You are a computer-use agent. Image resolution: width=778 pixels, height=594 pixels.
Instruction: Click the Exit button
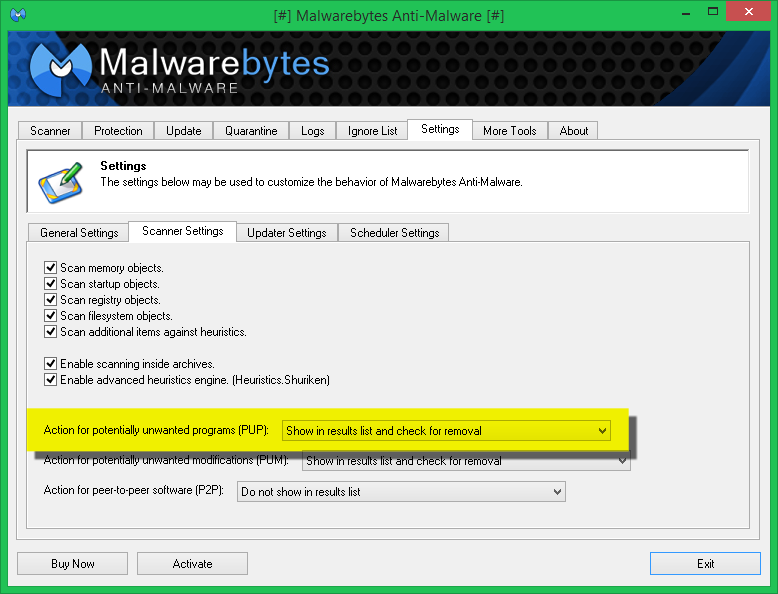click(x=705, y=563)
